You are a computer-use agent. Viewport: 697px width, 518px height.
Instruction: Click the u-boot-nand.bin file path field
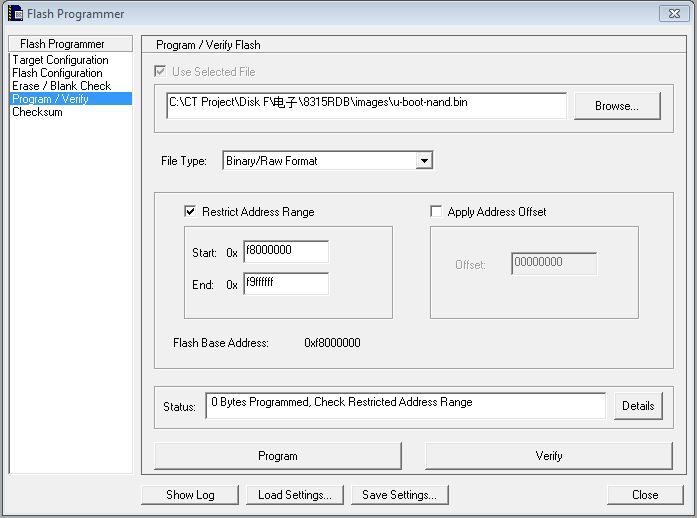366,105
